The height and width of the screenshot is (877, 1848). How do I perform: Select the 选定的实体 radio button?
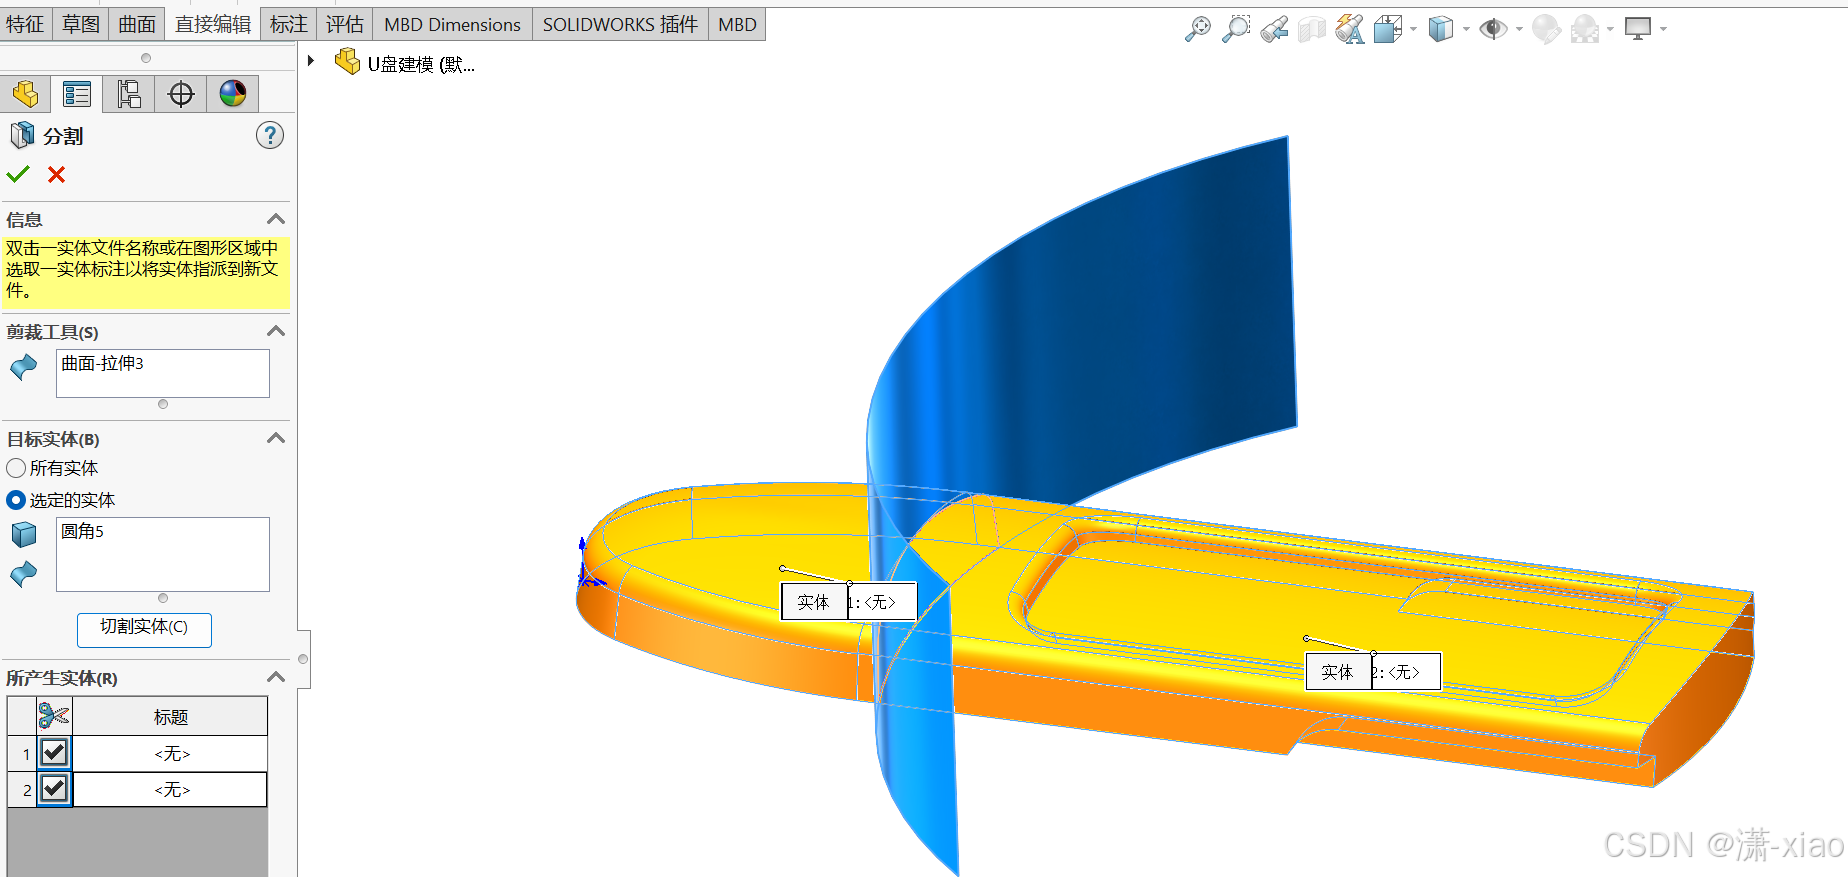click(x=16, y=499)
